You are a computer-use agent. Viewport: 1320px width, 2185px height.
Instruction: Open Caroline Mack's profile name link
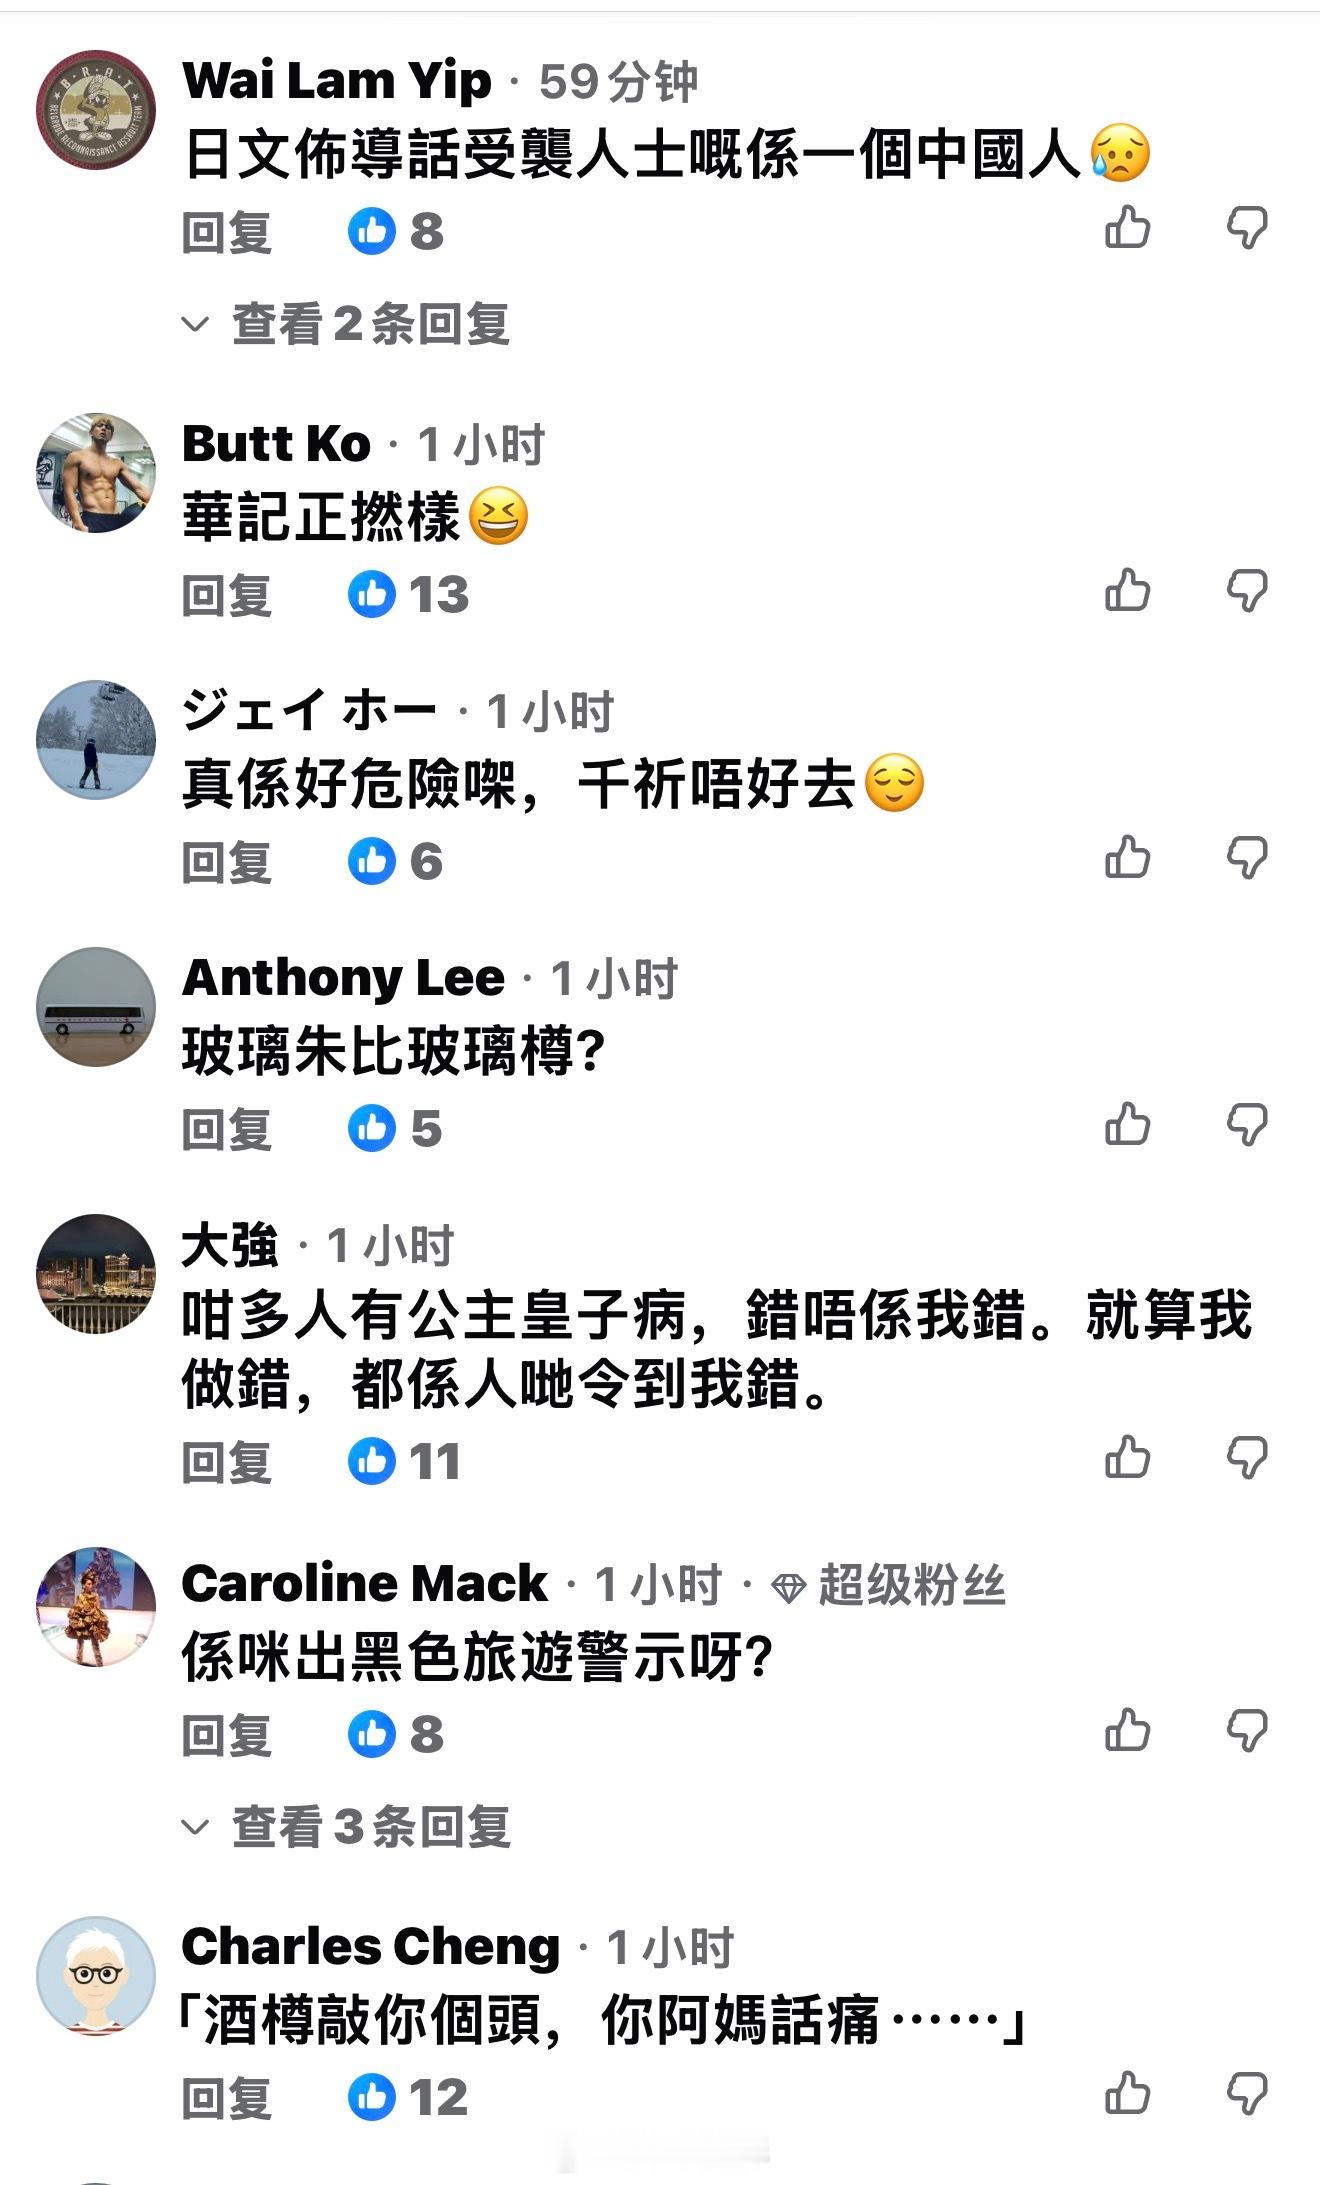(364, 1584)
